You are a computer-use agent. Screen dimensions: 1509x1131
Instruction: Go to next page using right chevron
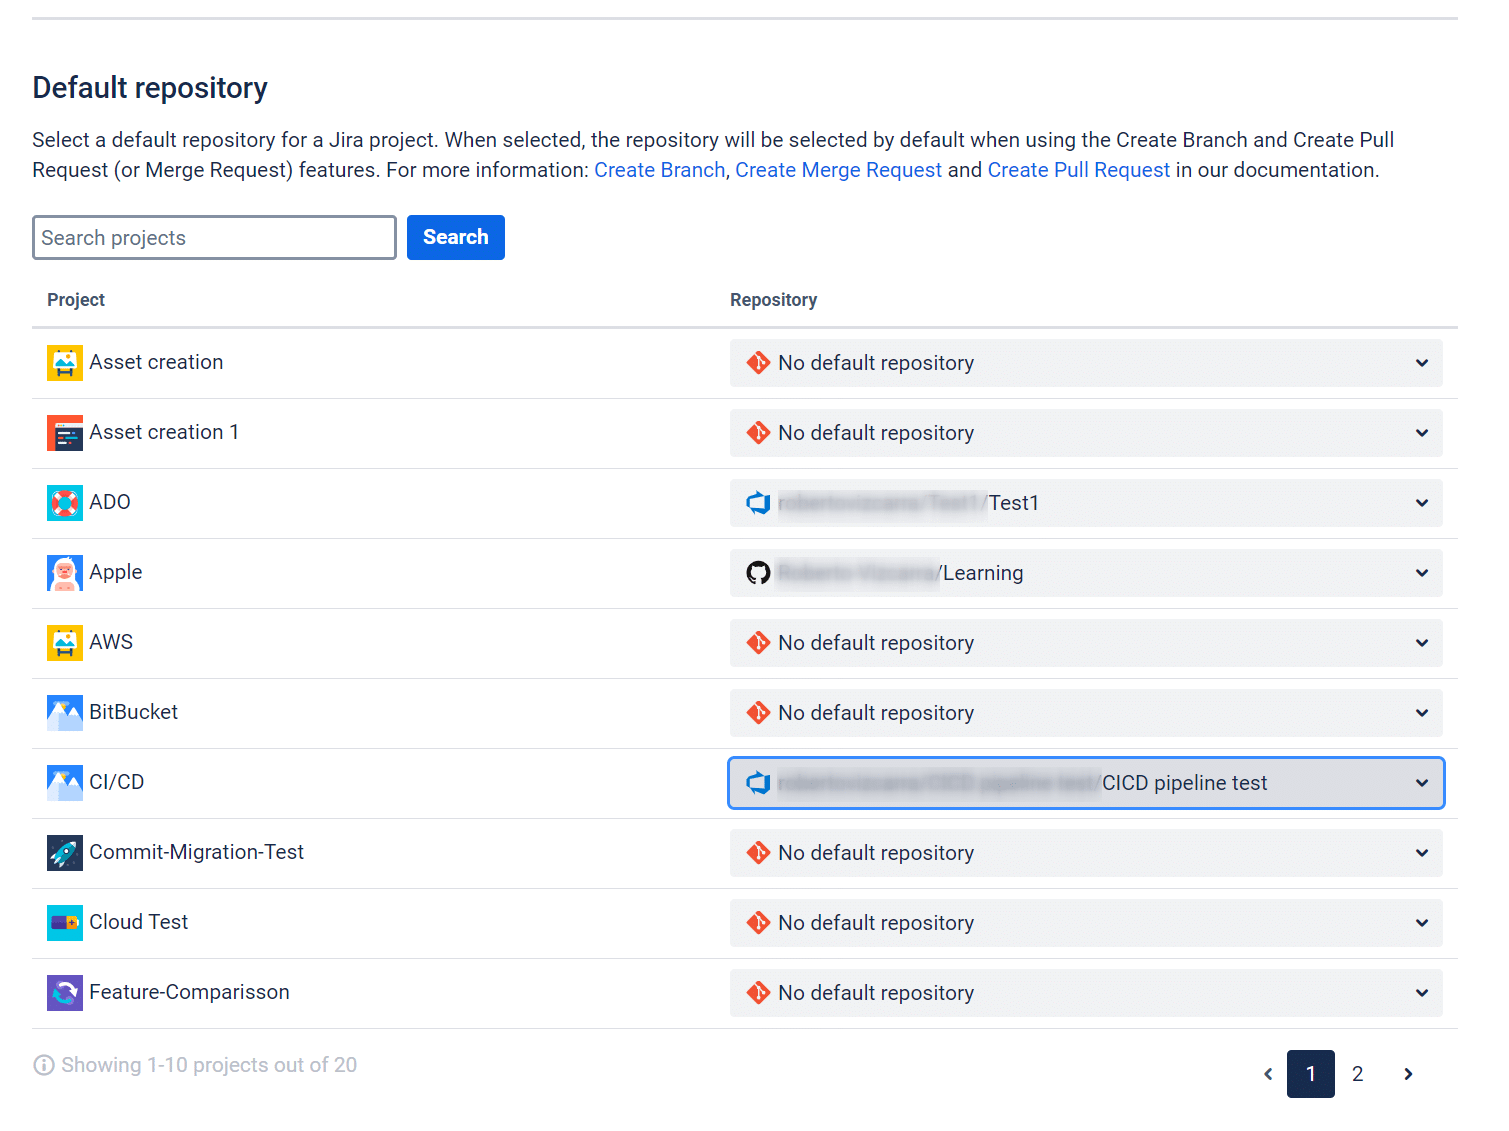[1408, 1074]
